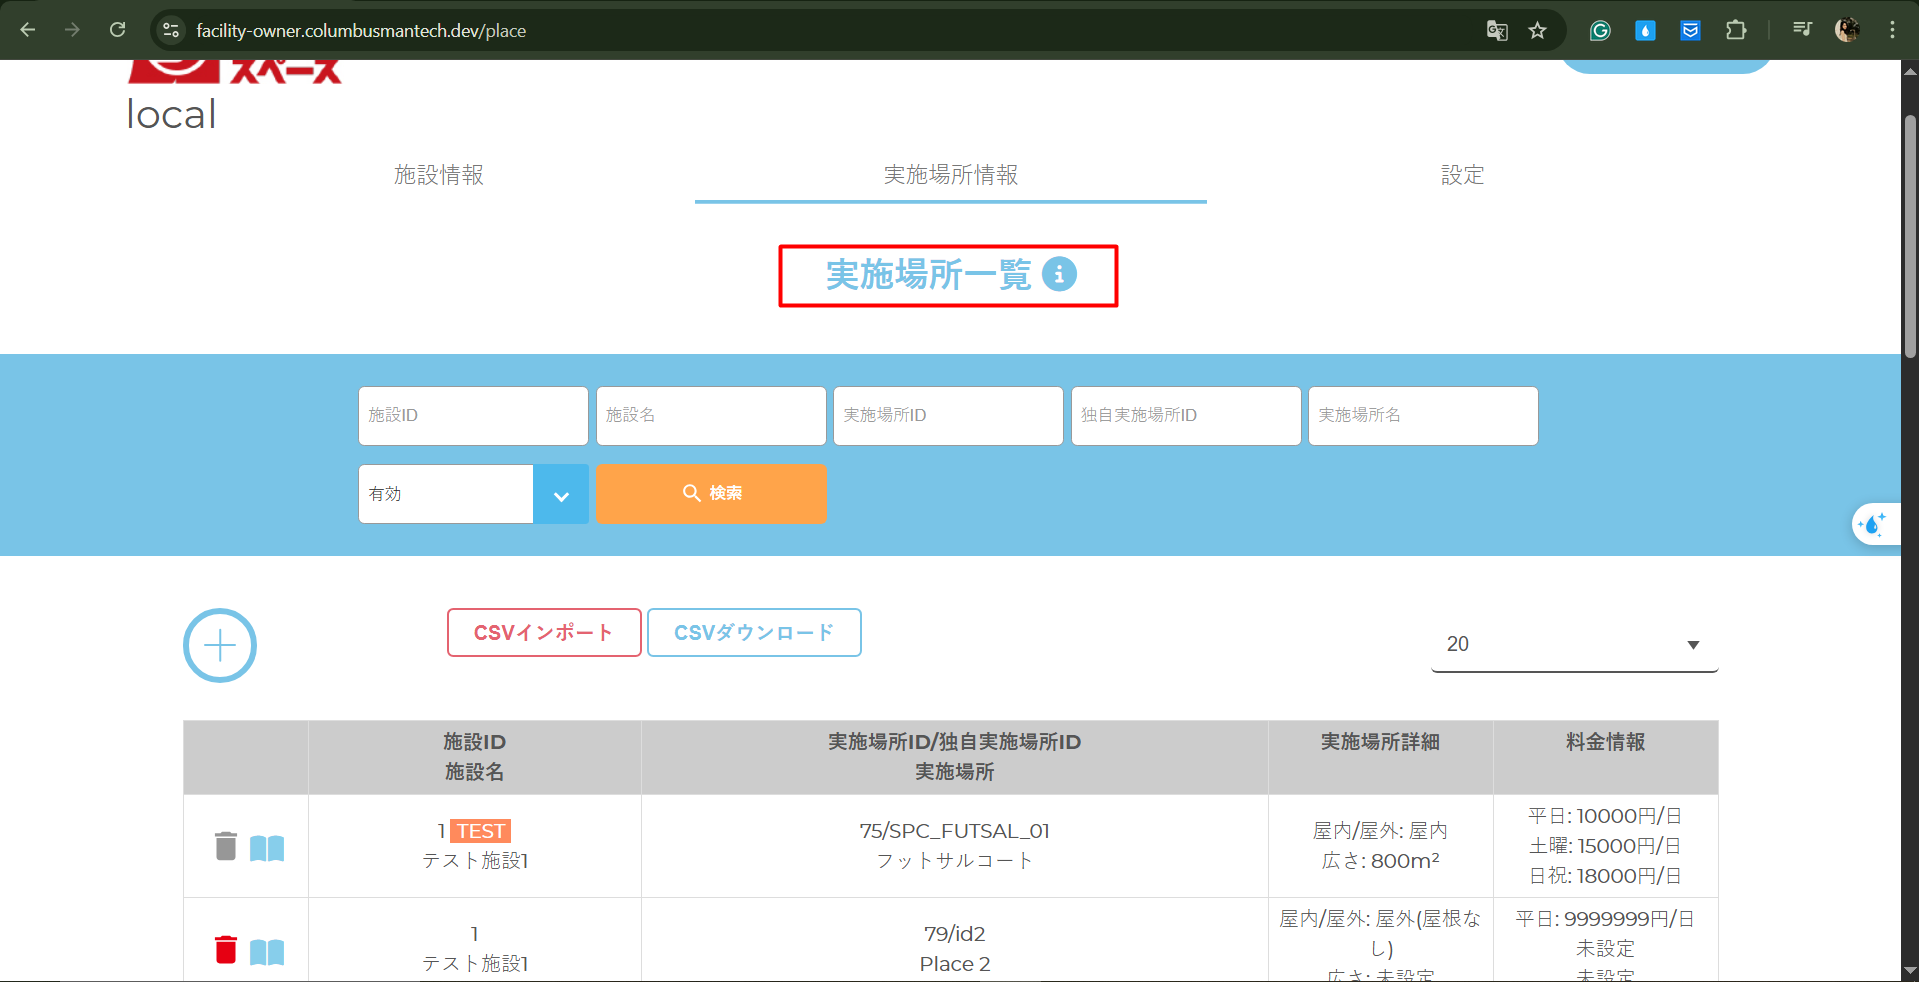Click the orange 検索 search button
The width and height of the screenshot is (1919, 982).
(711, 493)
